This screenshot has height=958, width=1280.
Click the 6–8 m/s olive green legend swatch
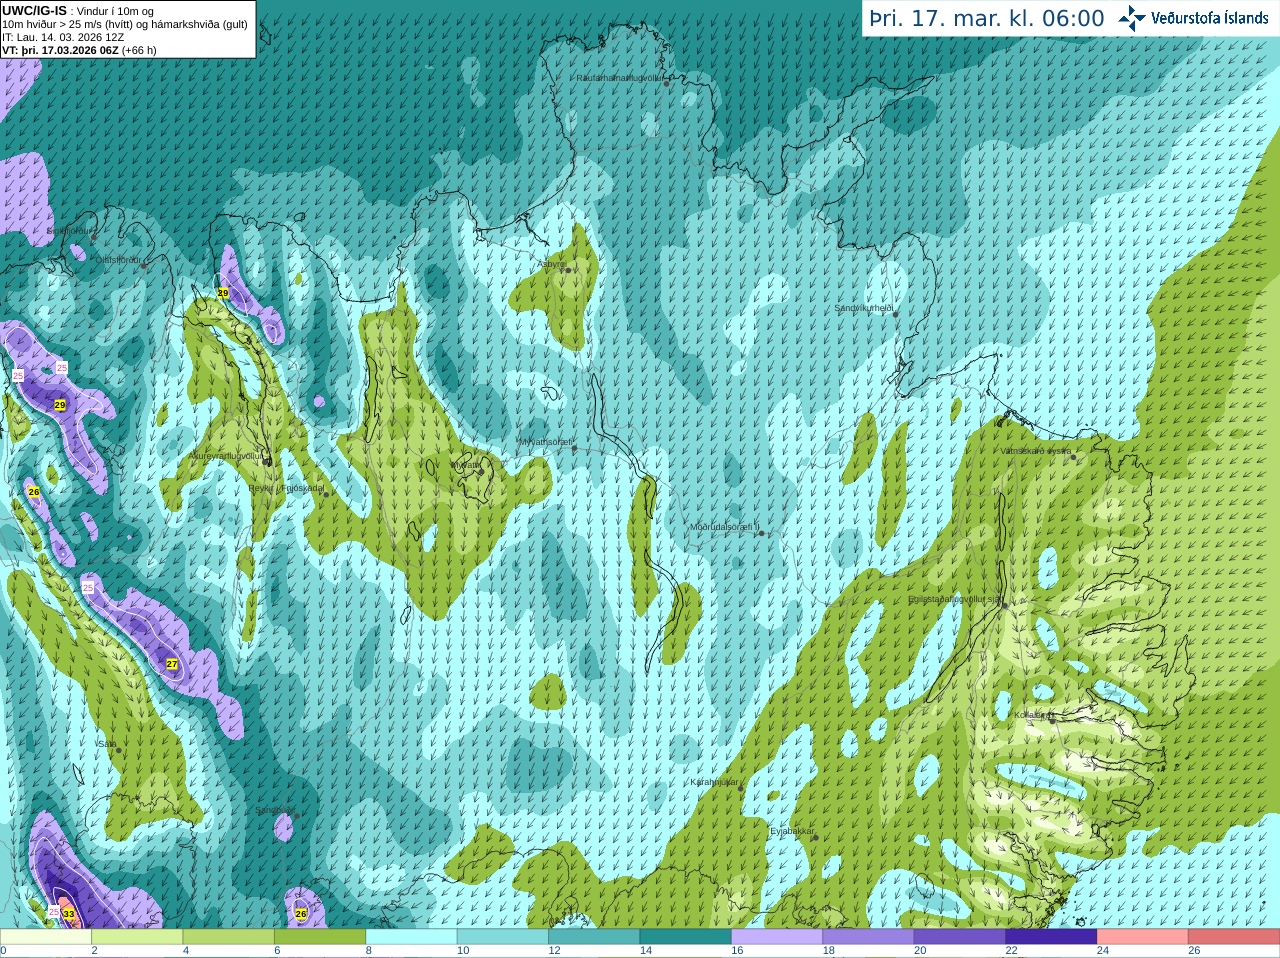[320, 937]
